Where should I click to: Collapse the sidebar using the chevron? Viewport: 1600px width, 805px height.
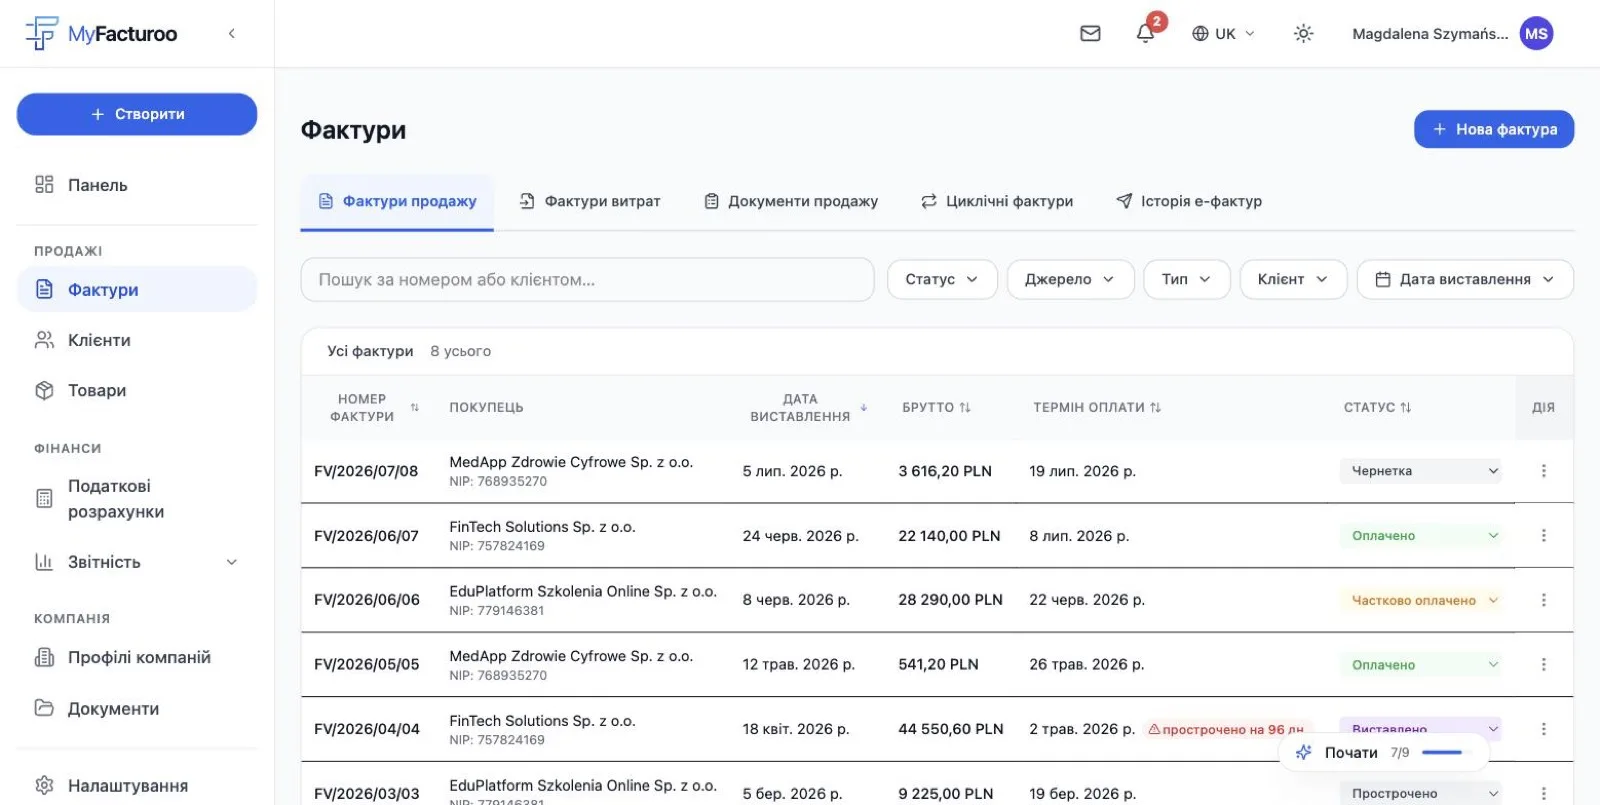point(232,34)
